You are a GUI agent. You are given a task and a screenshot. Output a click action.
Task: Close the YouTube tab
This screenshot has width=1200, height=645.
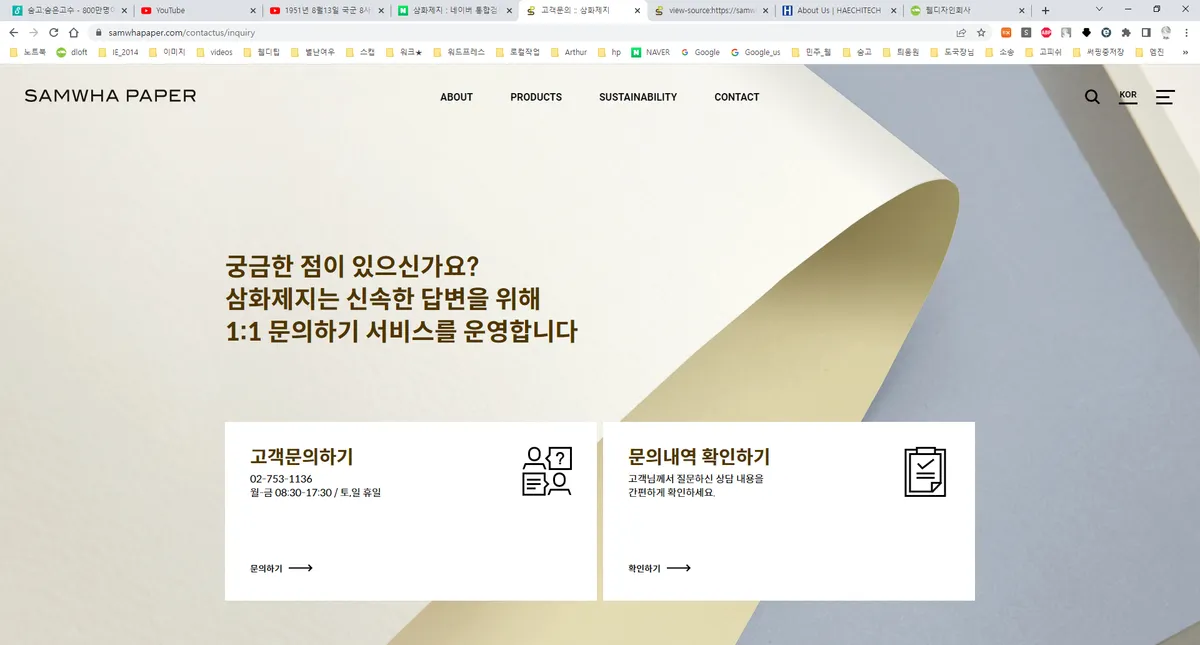click(x=252, y=10)
